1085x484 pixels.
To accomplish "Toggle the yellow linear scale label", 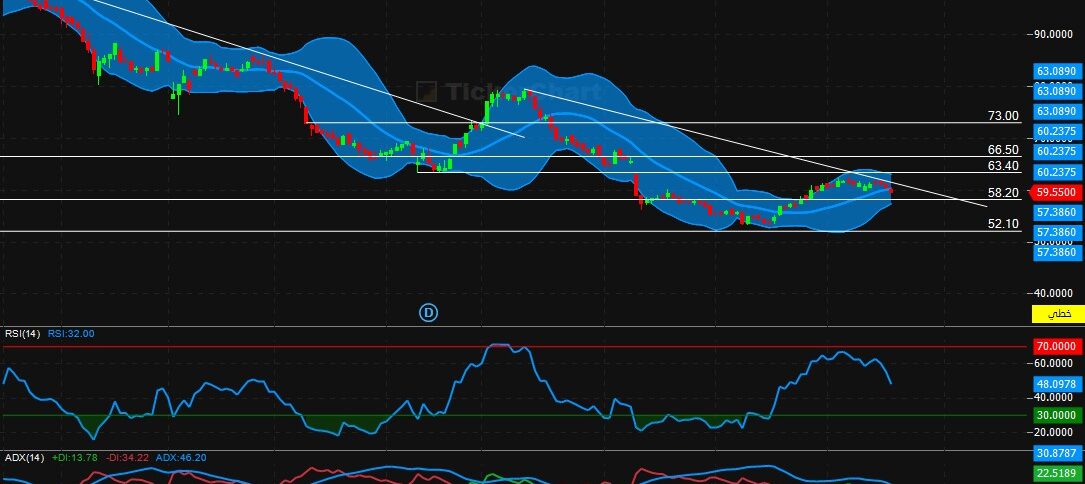I will tap(1057, 314).
